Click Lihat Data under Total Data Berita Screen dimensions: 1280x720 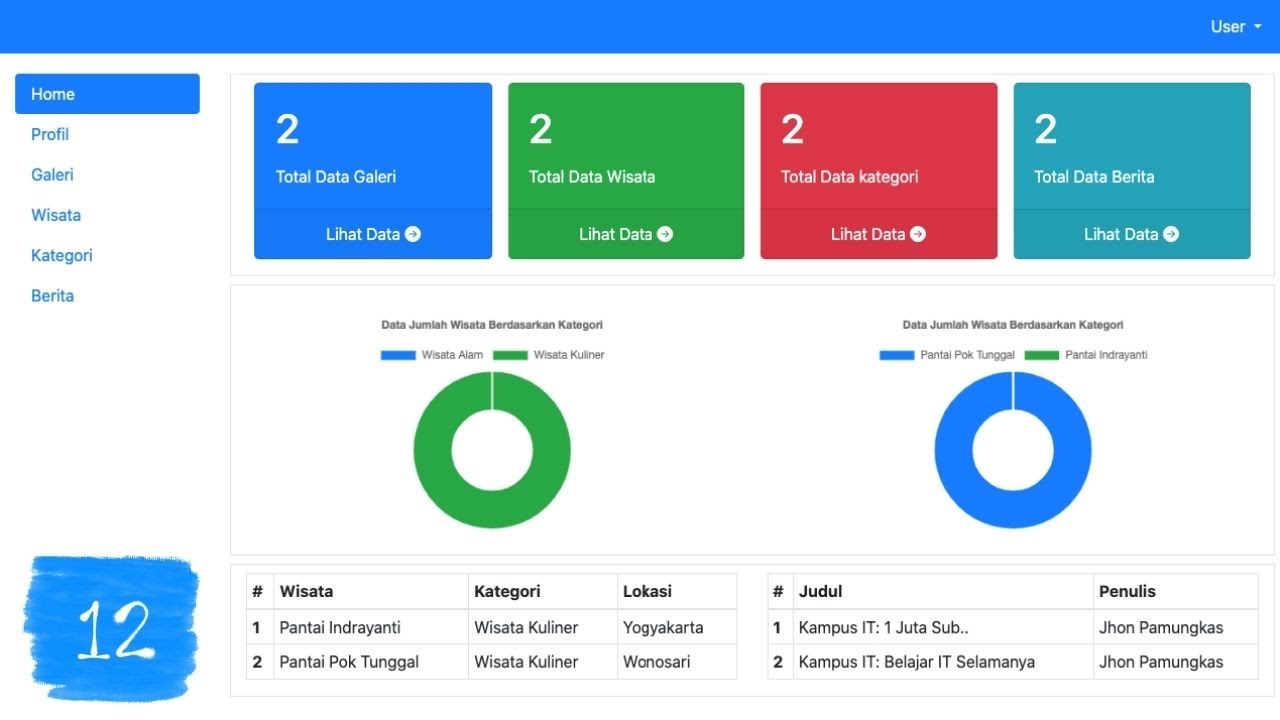tap(1131, 234)
